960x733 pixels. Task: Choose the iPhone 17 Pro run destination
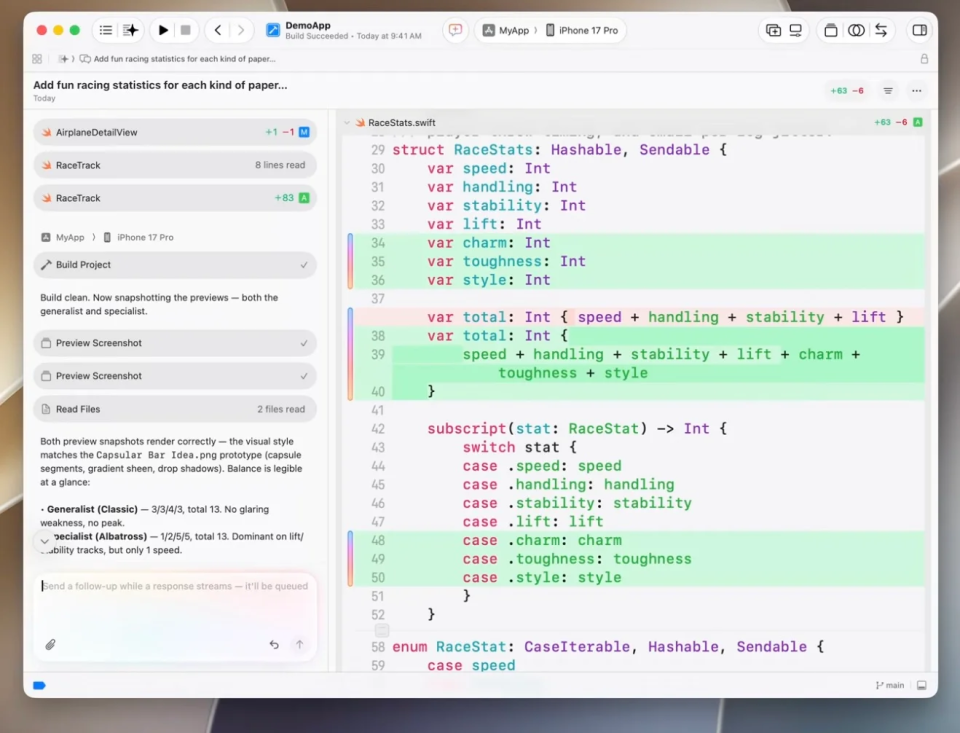582,30
